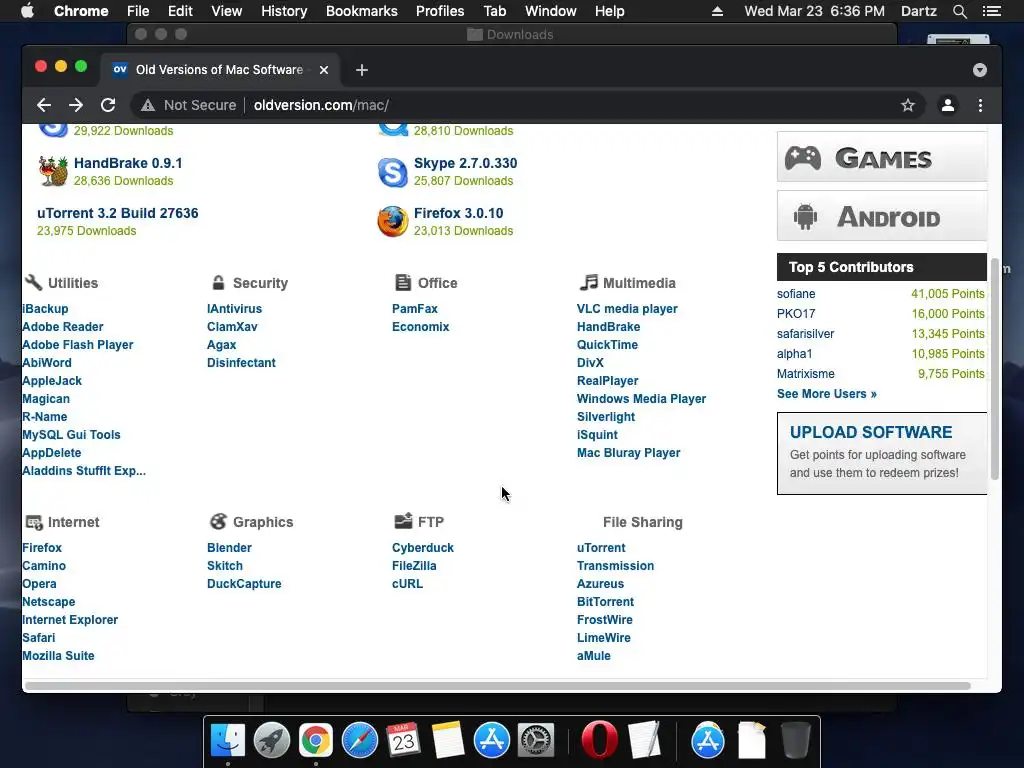Click the Skype 2.7.0.330 logo icon
This screenshot has height=768, width=1024.
click(x=392, y=172)
